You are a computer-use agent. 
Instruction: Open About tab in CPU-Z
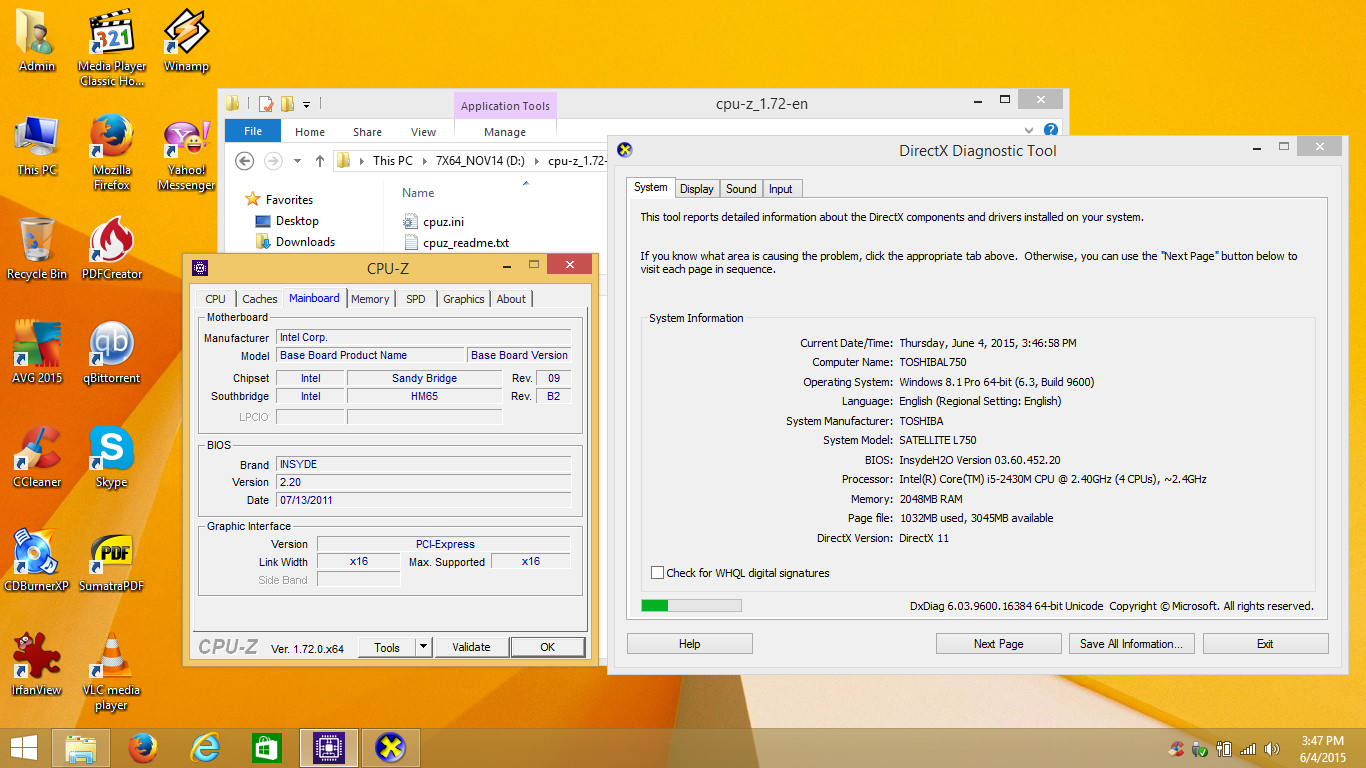coord(511,299)
